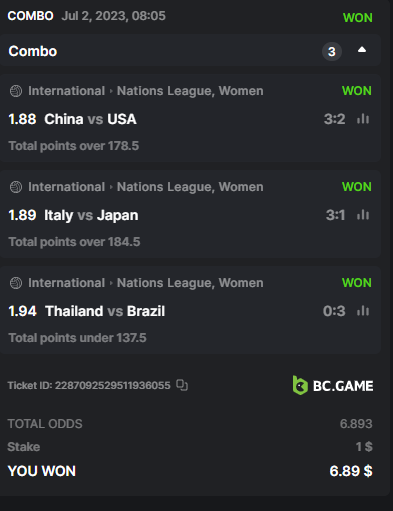This screenshot has width=393, height=511.
Task: Select International breadcrumb above Italy vs Japan
Action: [66, 187]
